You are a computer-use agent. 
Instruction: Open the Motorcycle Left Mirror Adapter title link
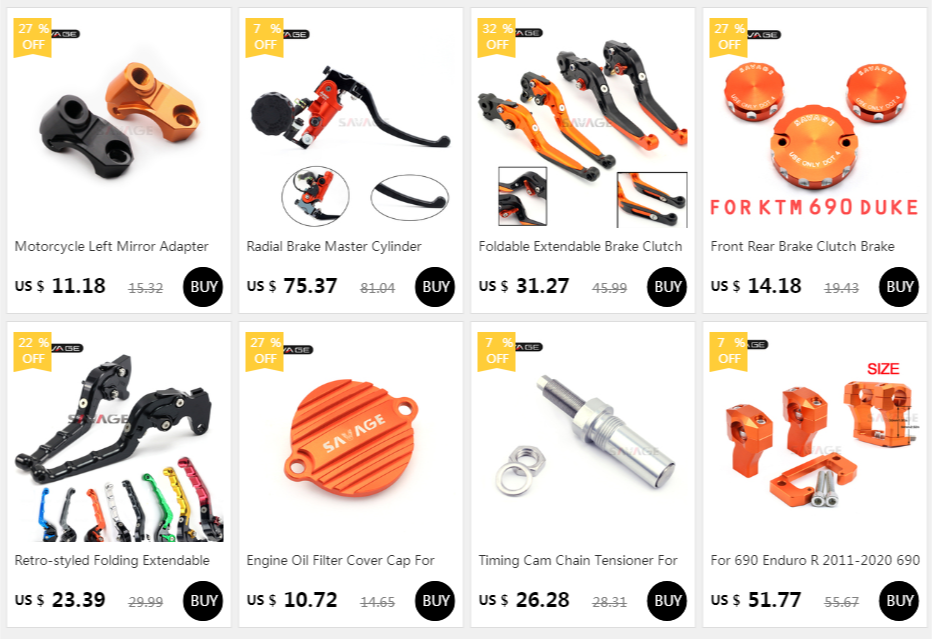pos(112,246)
